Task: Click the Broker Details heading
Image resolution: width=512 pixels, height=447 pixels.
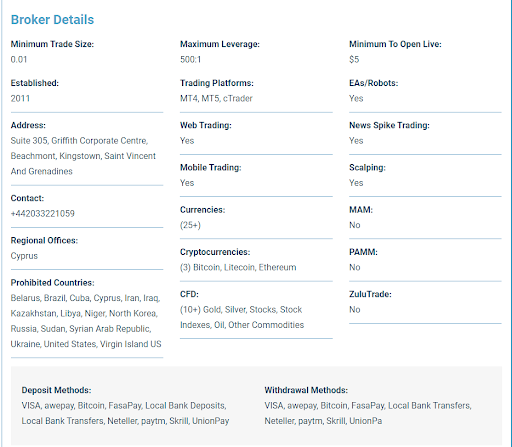Action: point(52,20)
